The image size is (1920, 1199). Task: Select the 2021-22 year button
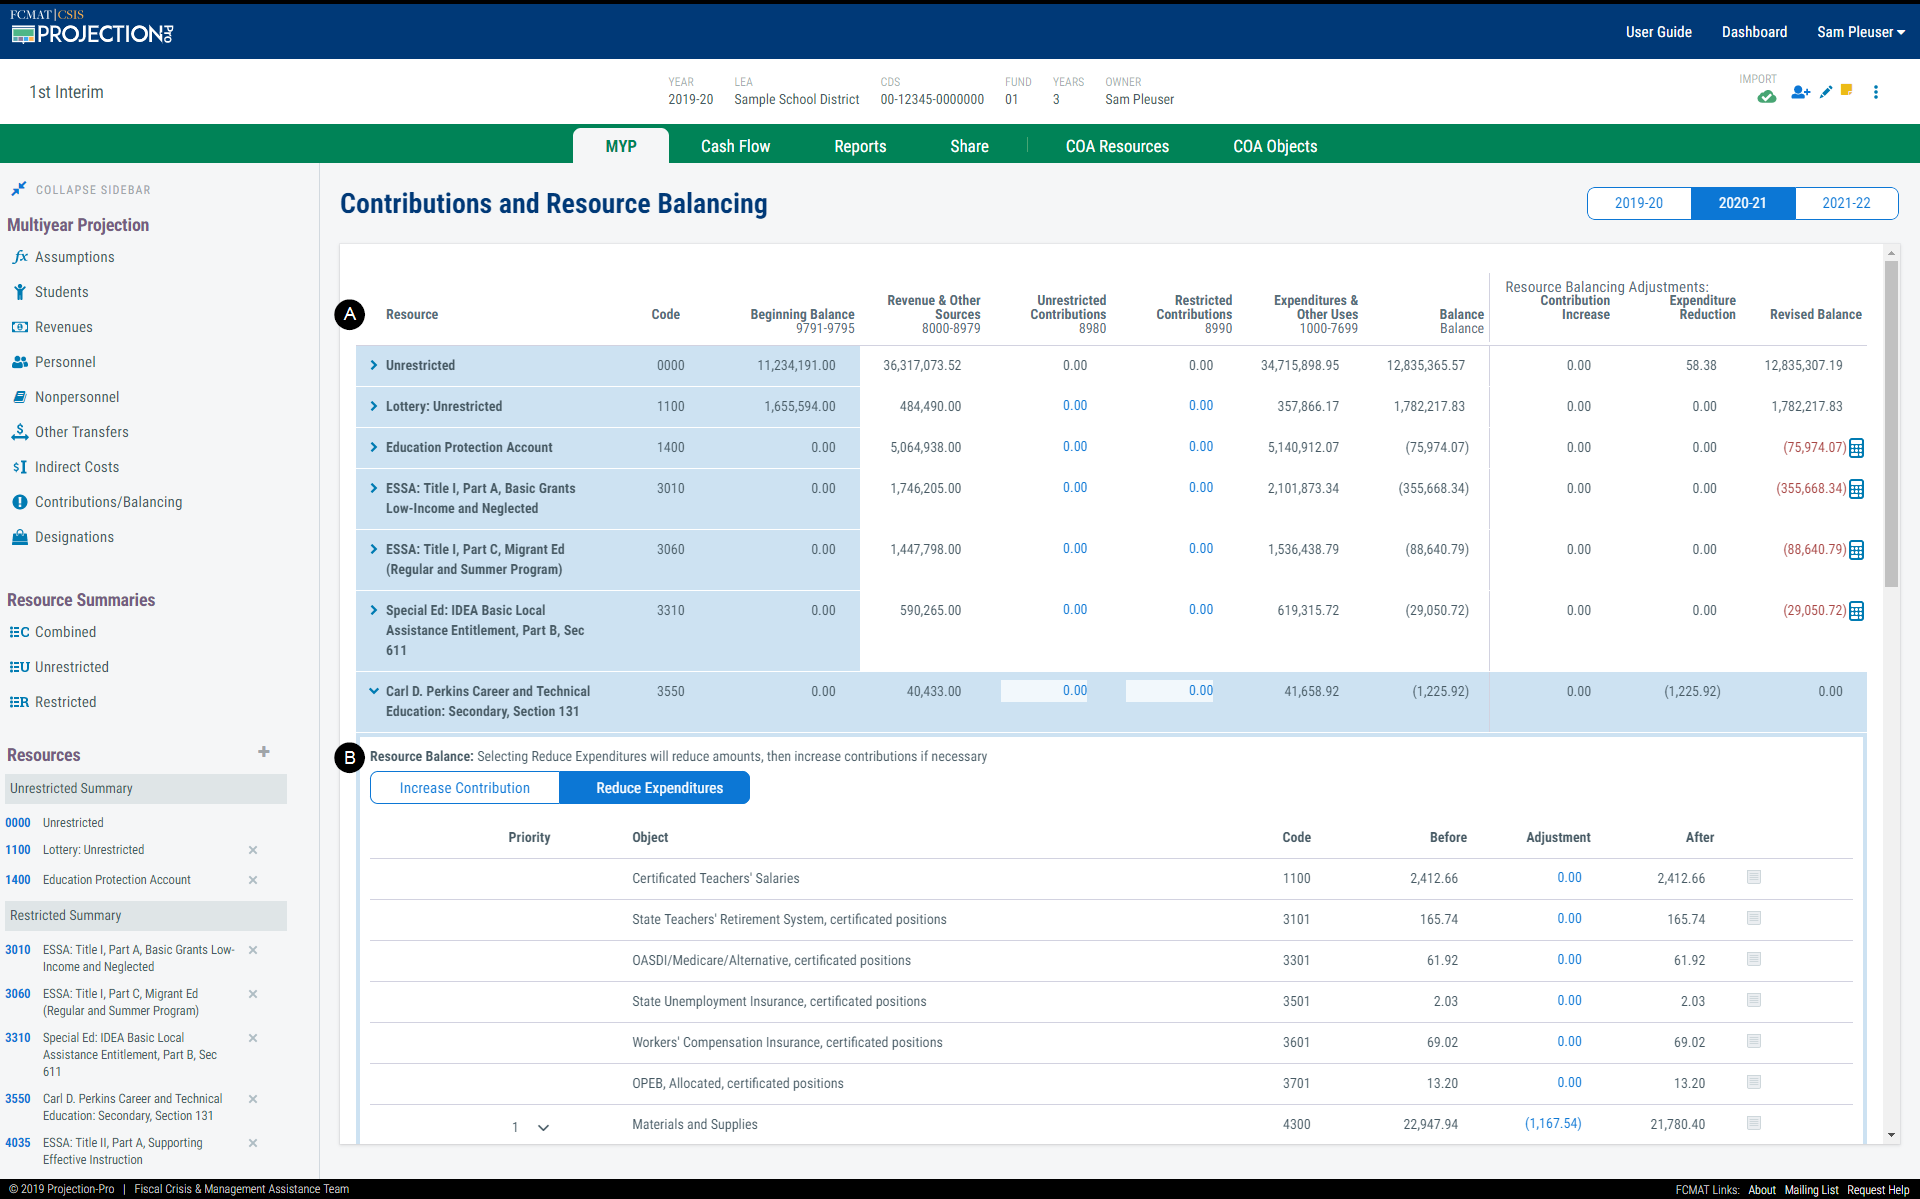pos(1846,203)
